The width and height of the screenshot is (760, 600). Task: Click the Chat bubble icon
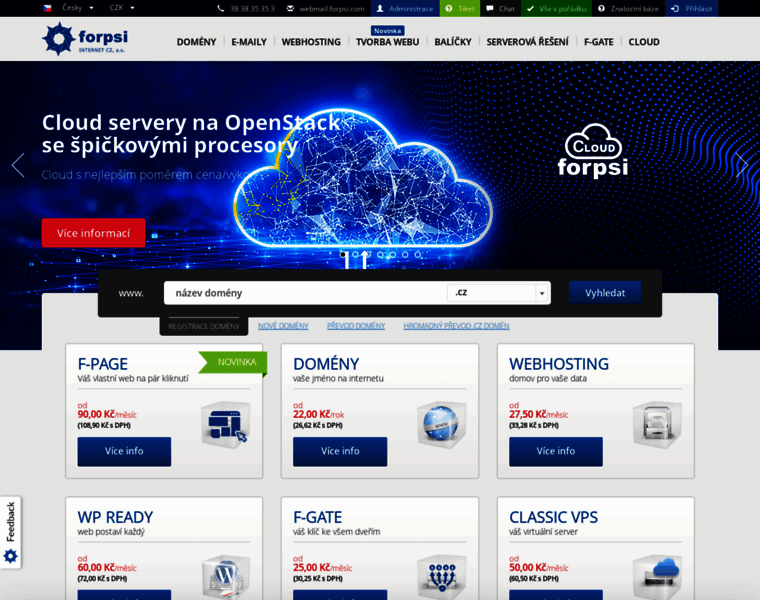pyautogui.click(x=490, y=8)
